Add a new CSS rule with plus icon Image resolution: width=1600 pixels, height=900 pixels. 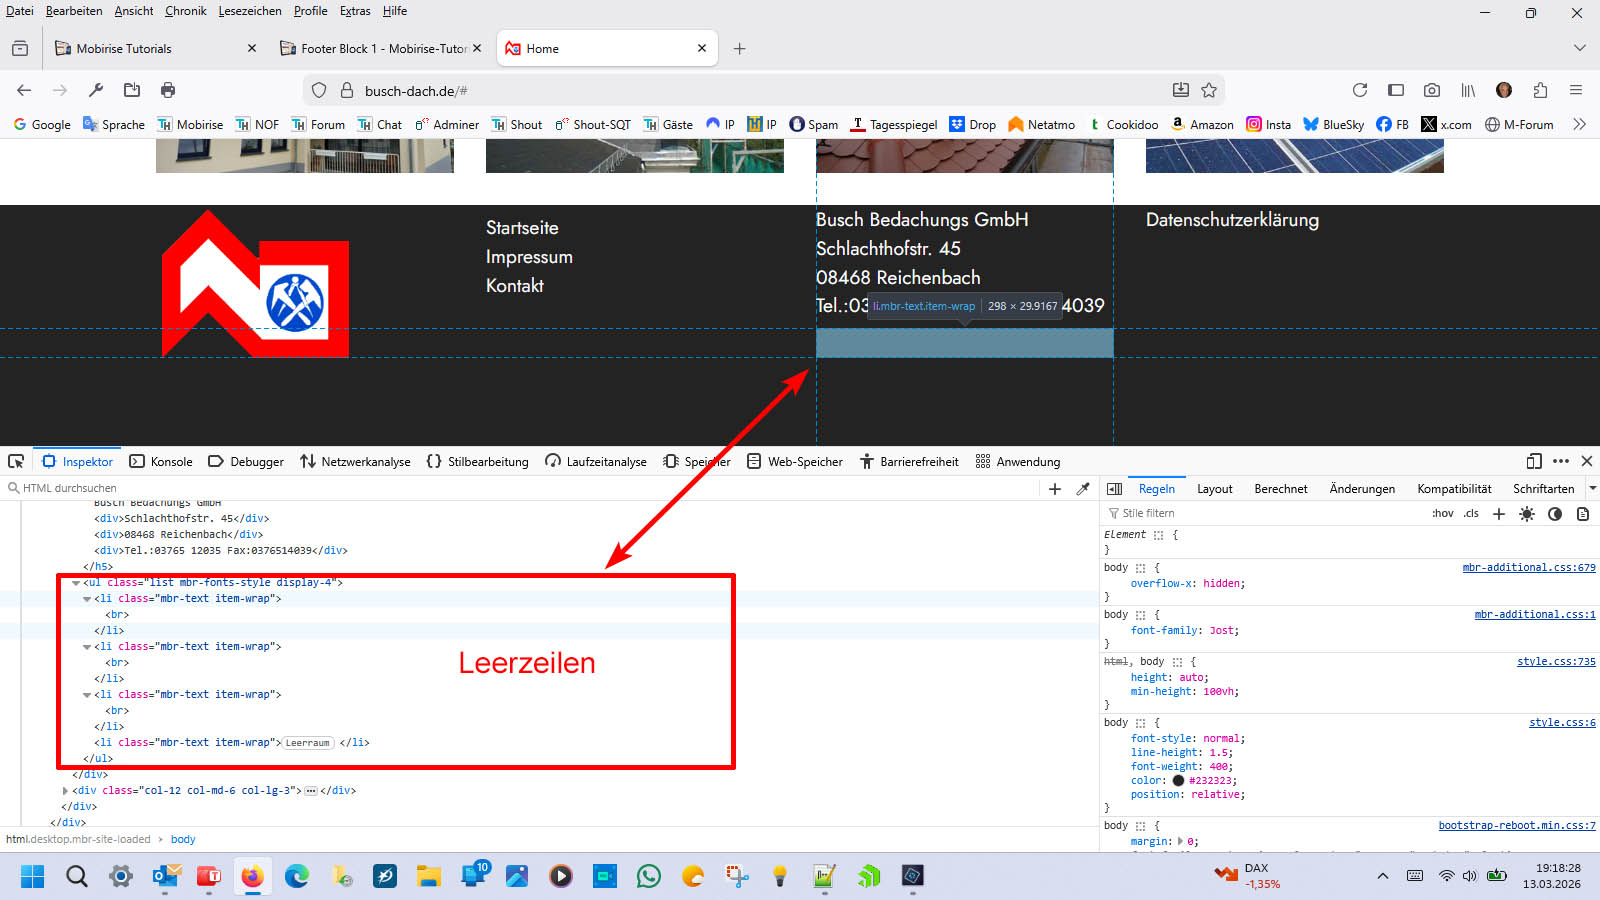(1498, 514)
